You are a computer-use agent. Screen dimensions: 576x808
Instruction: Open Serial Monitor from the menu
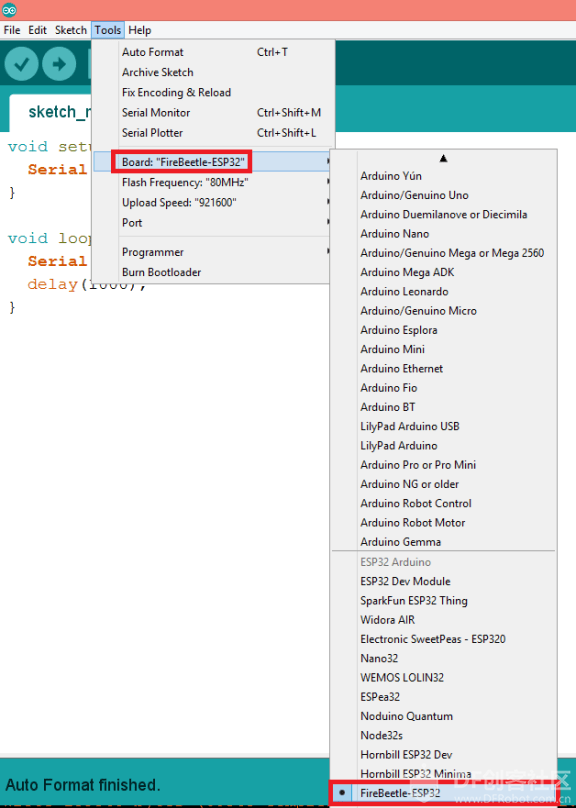(x=213, y=112)
